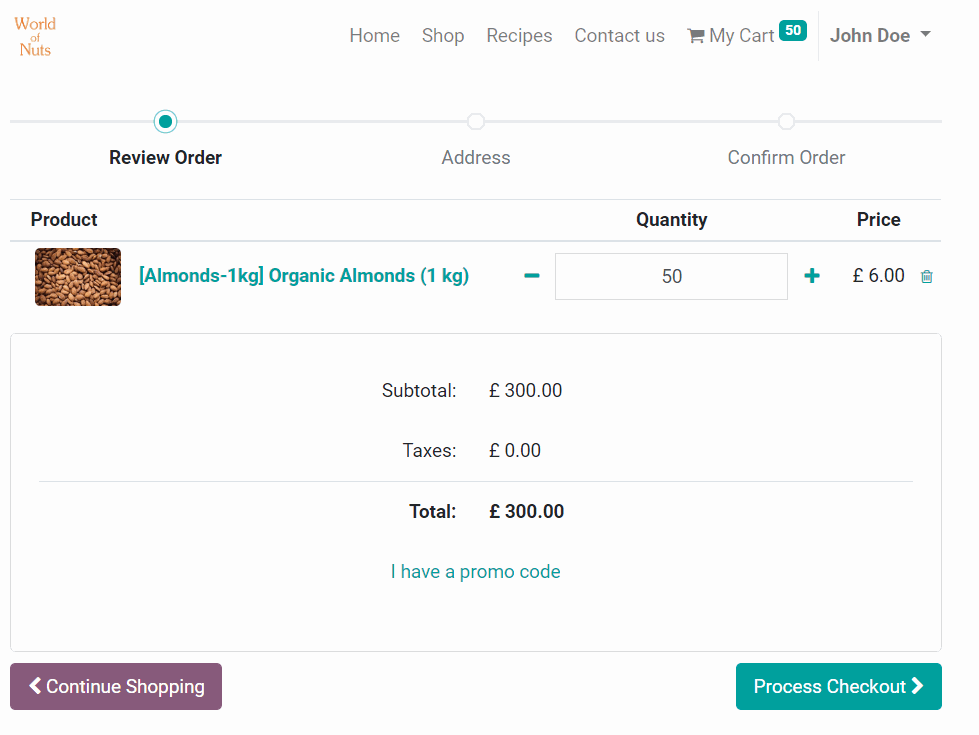Navigate to Recipes
979x735 pixels.
(x=519, y=36)
